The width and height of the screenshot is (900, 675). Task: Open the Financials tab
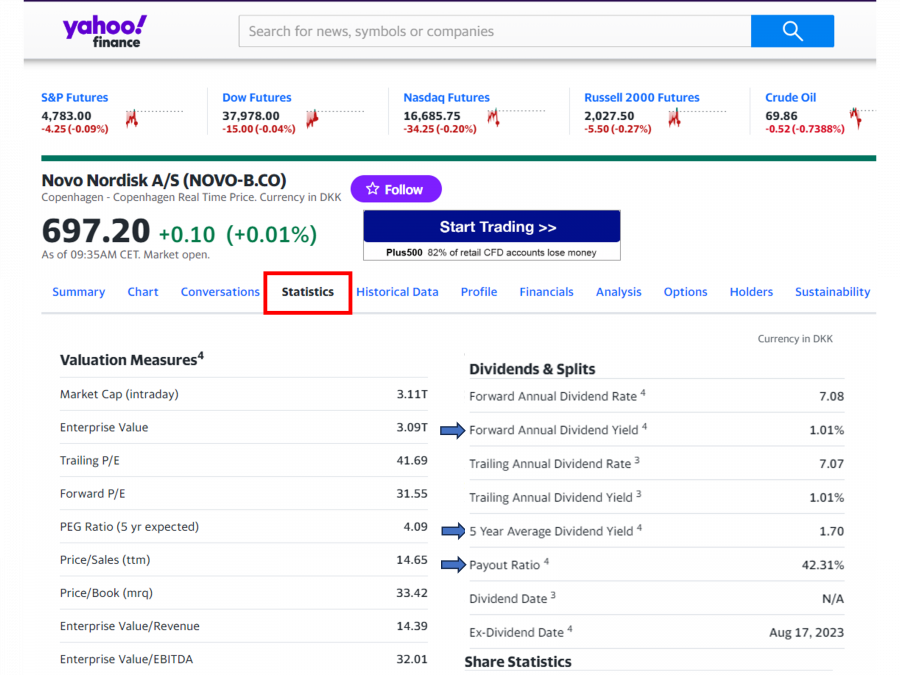point(546,292)
